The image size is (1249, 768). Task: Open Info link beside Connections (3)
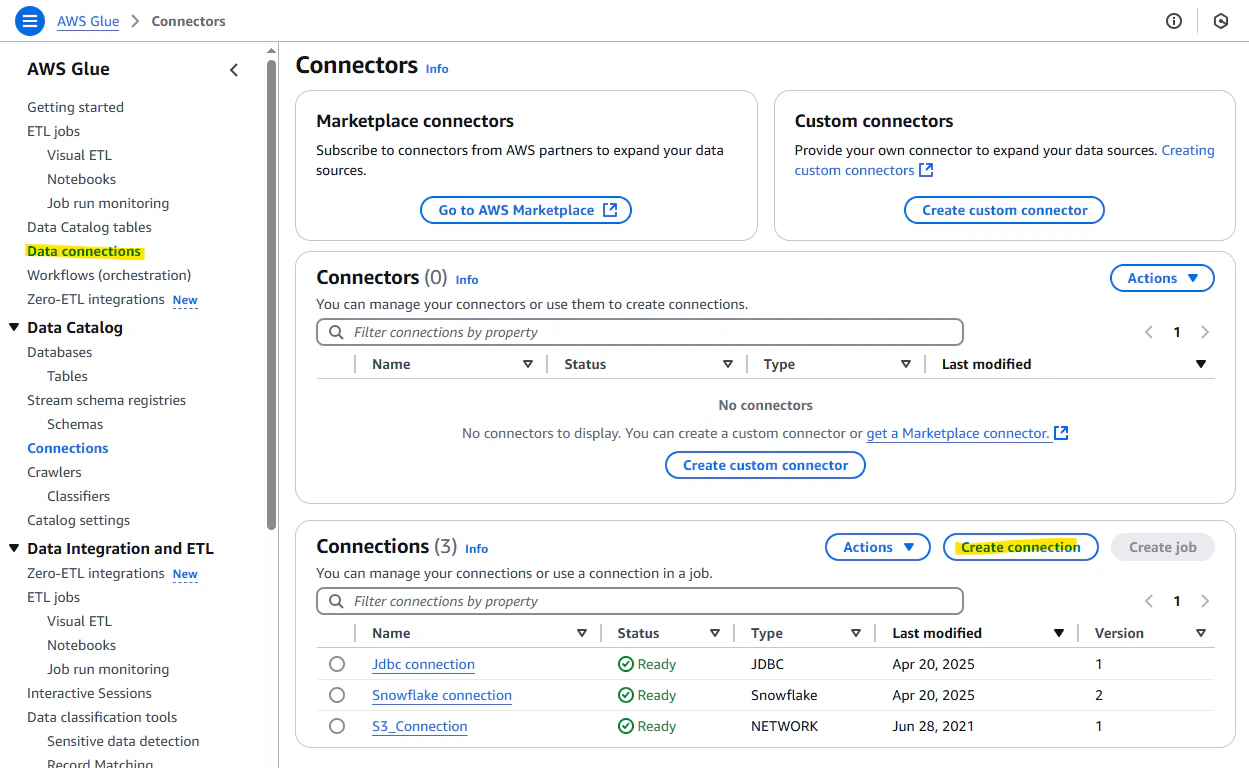(x=476, y=549)
